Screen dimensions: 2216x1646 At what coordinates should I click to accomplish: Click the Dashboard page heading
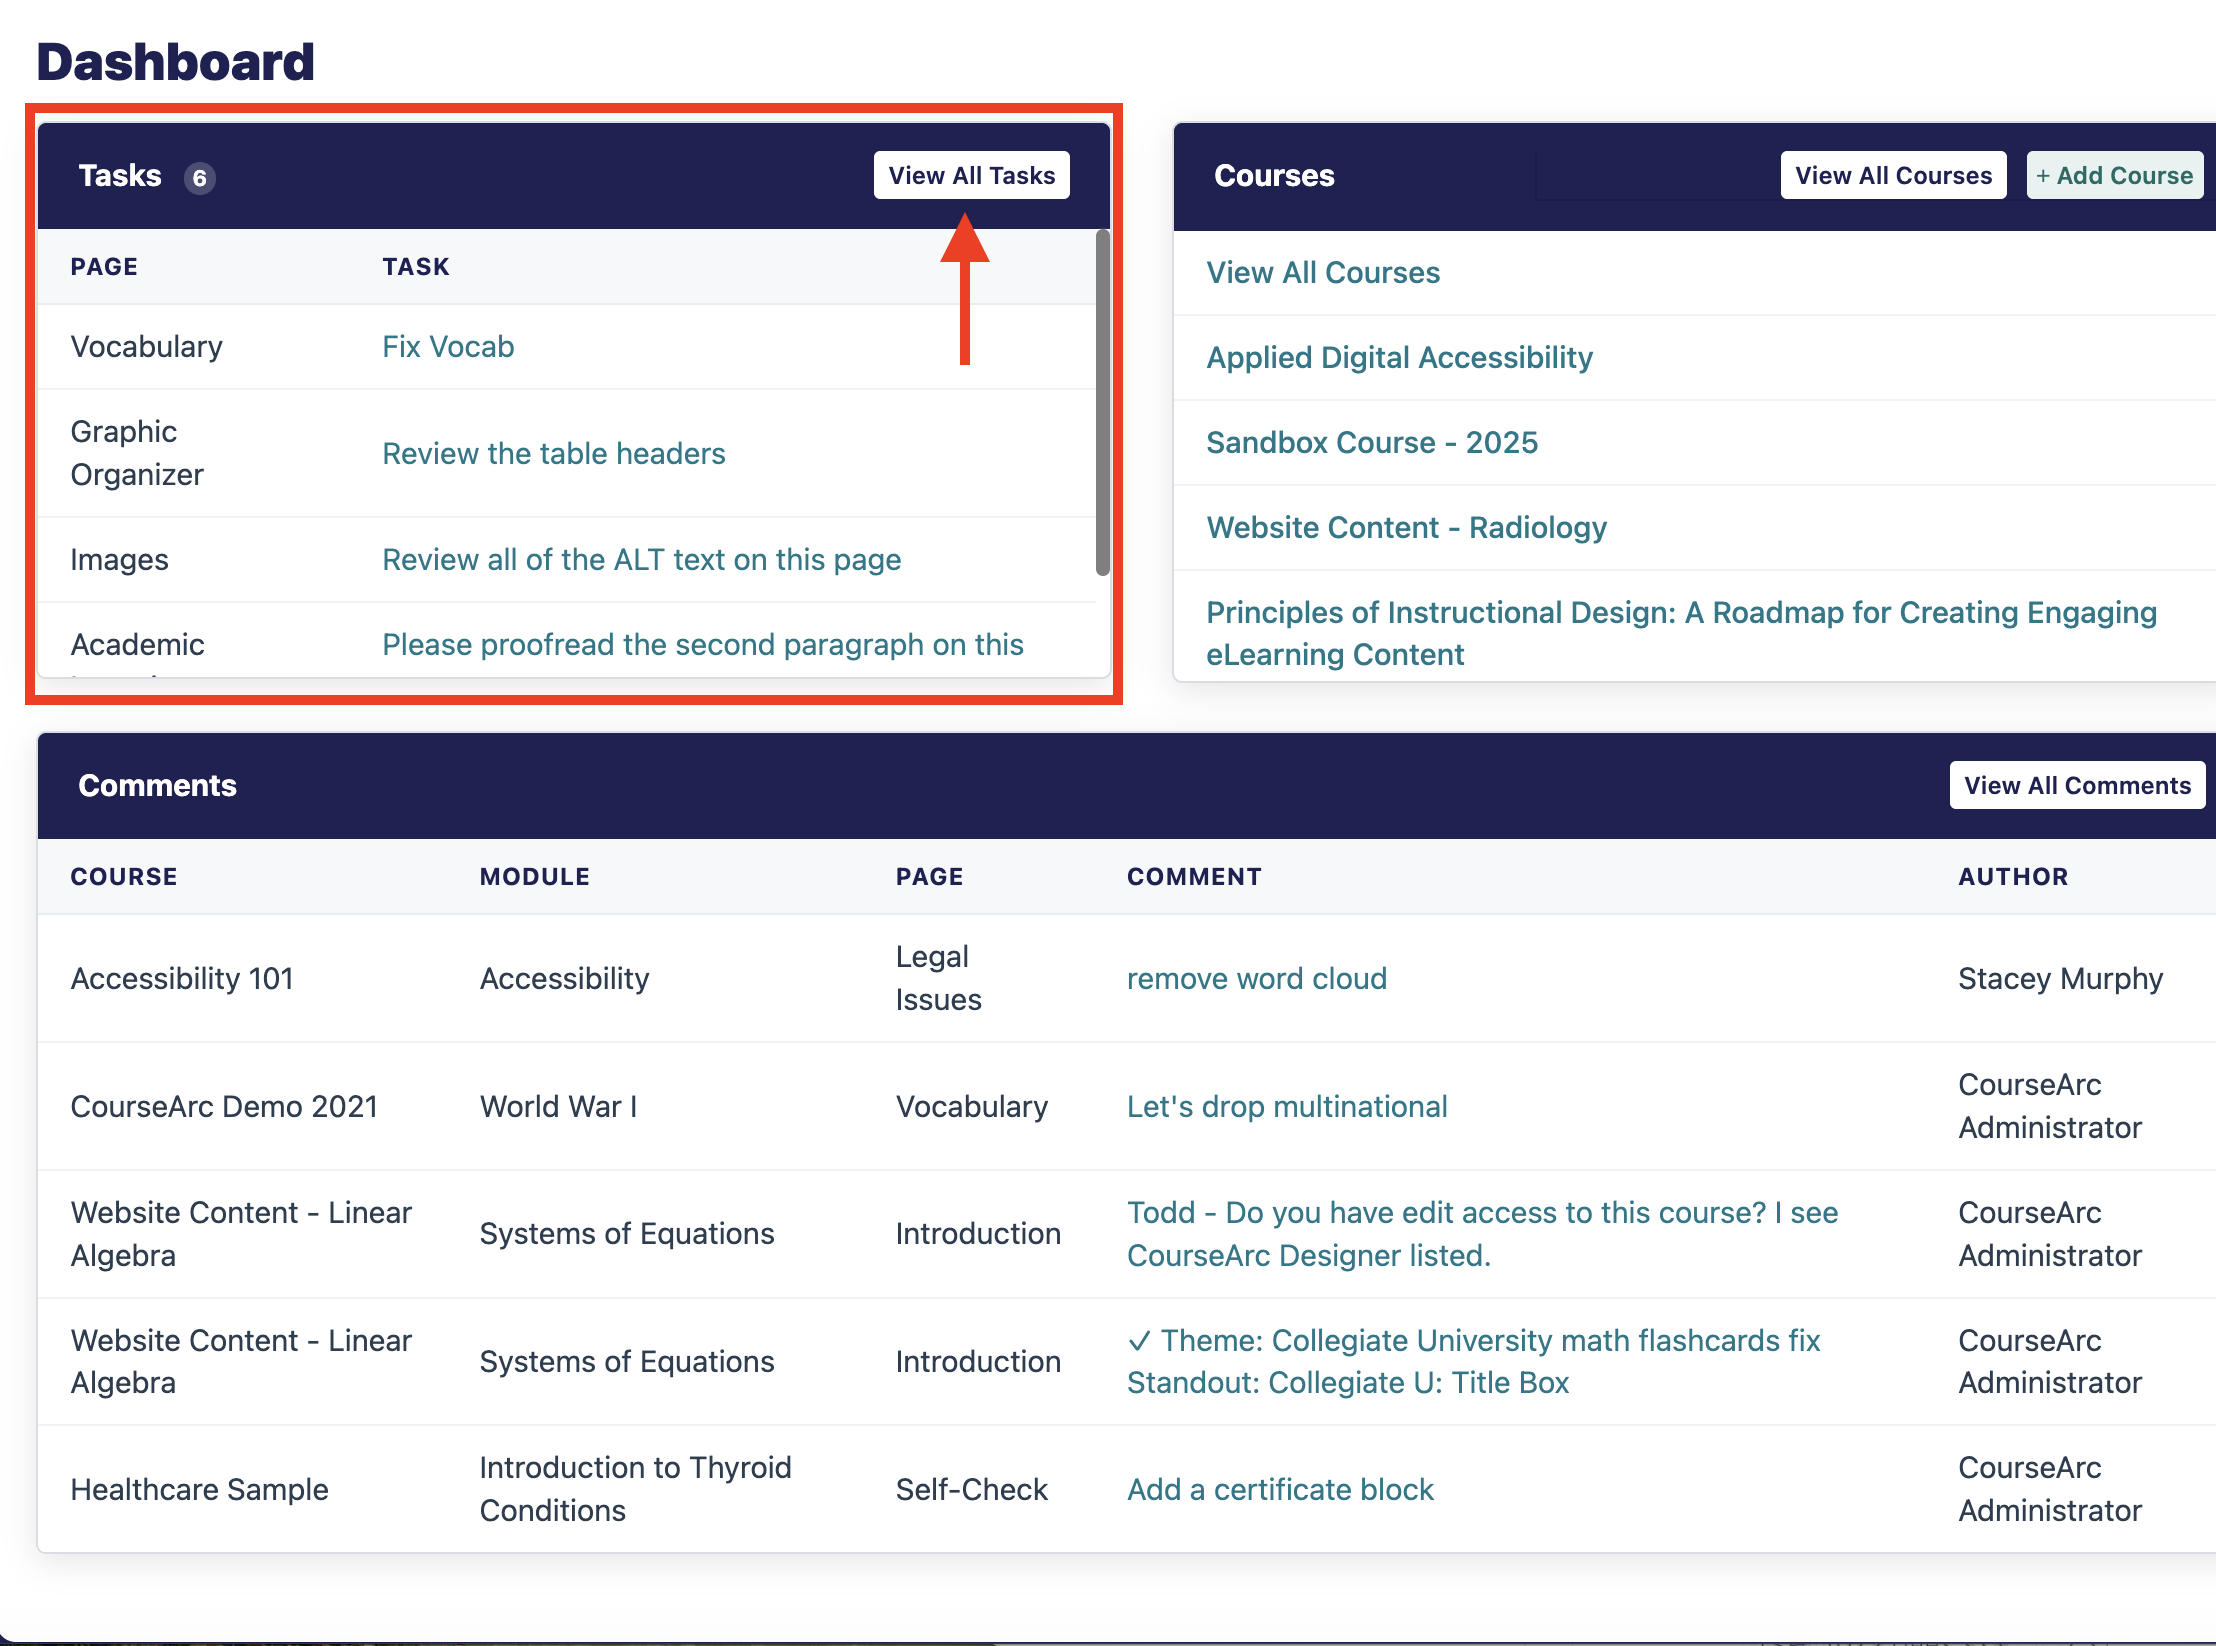coord(175,62)
